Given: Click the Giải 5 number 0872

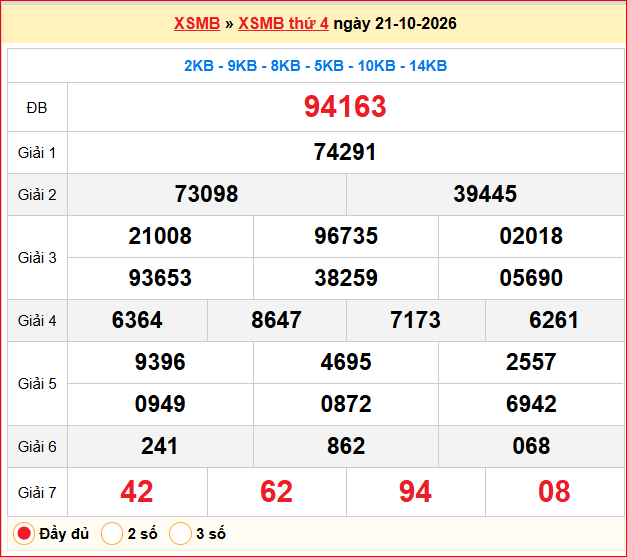Looking at the screenshot, I should 346,404.
